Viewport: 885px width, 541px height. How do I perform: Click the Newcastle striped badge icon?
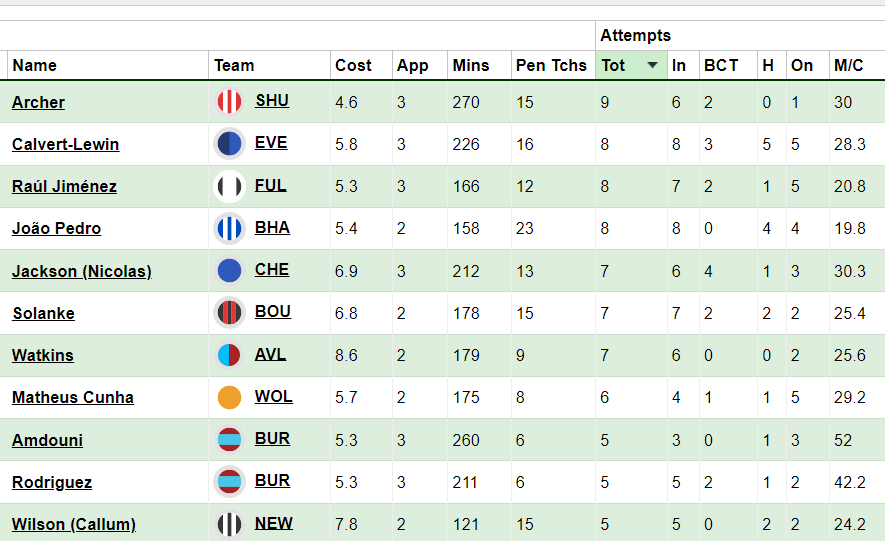tap(230, 524)
